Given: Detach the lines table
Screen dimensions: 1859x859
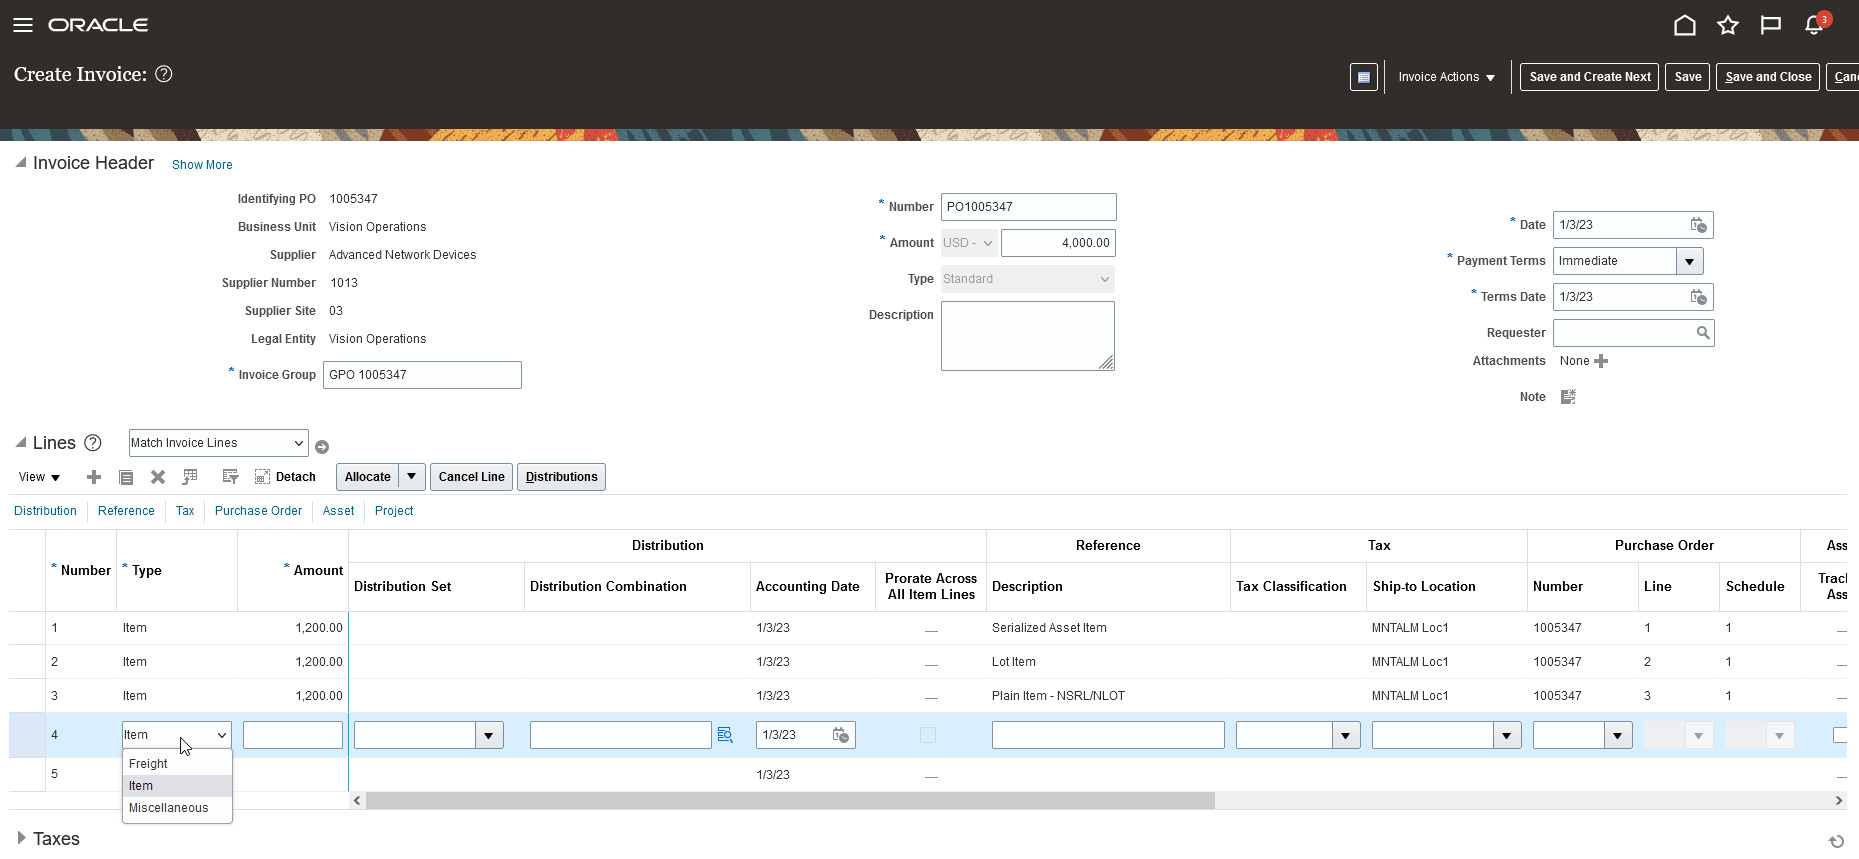Looking at the screenshot, I should [x=285, y=477].
